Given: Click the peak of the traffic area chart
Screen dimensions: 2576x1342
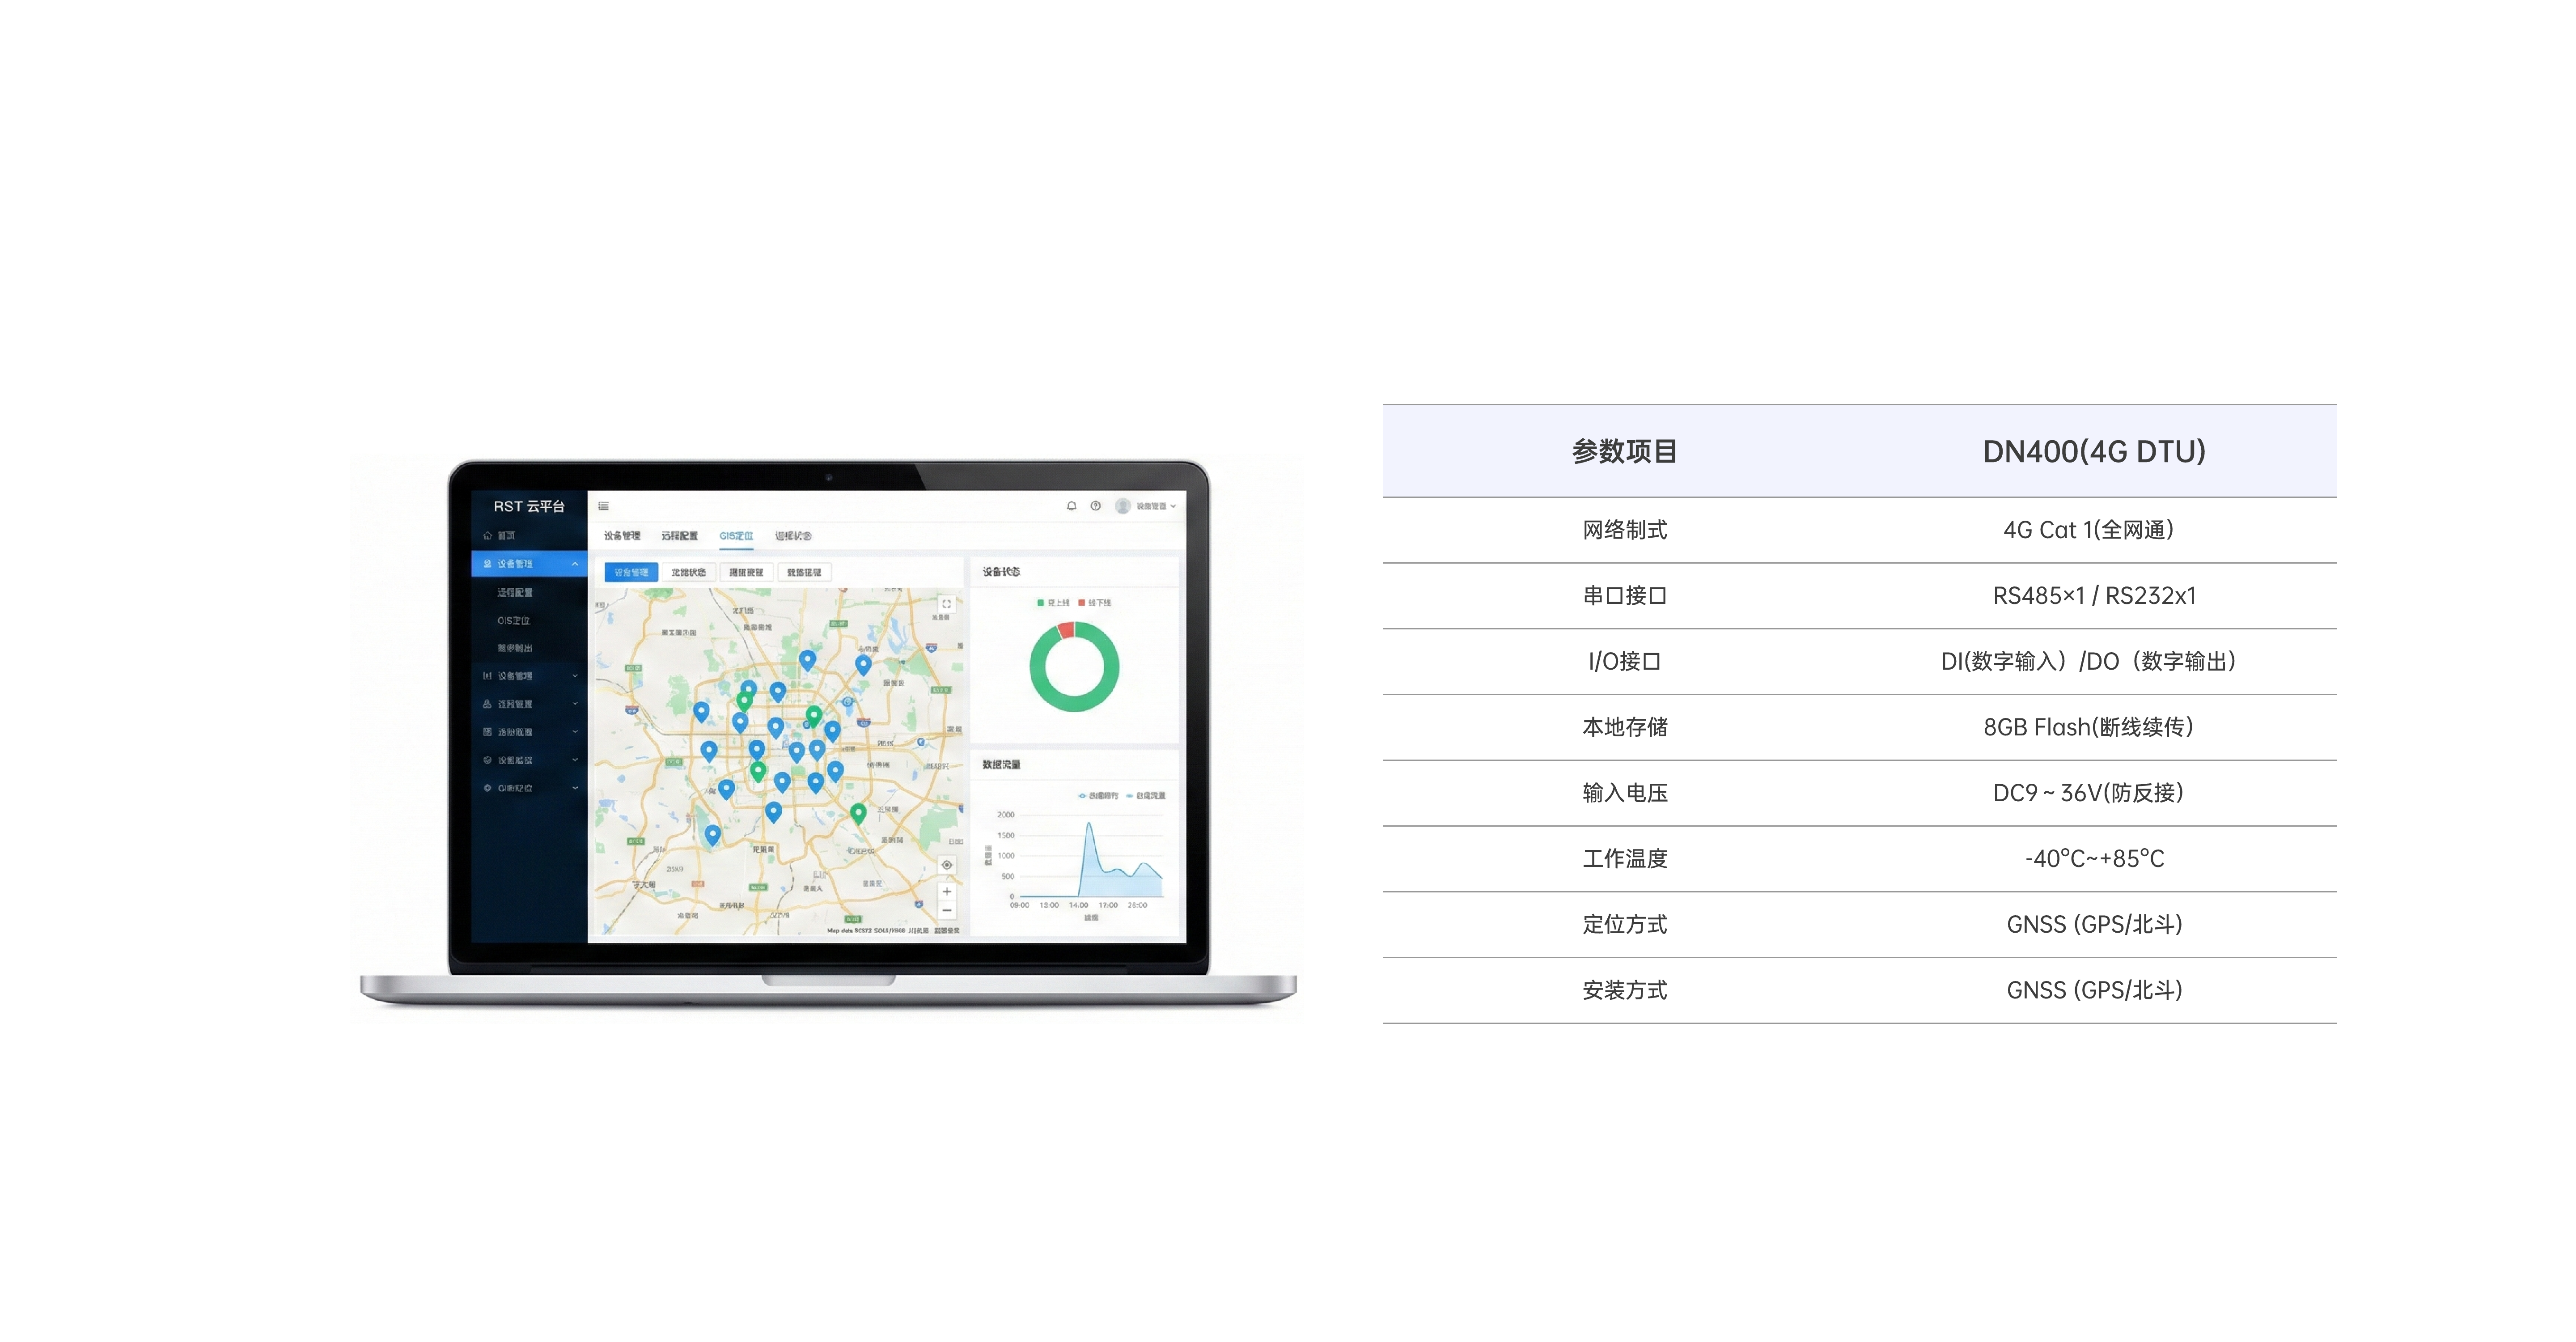Looking at the screenshot, I should [1089, 824].
